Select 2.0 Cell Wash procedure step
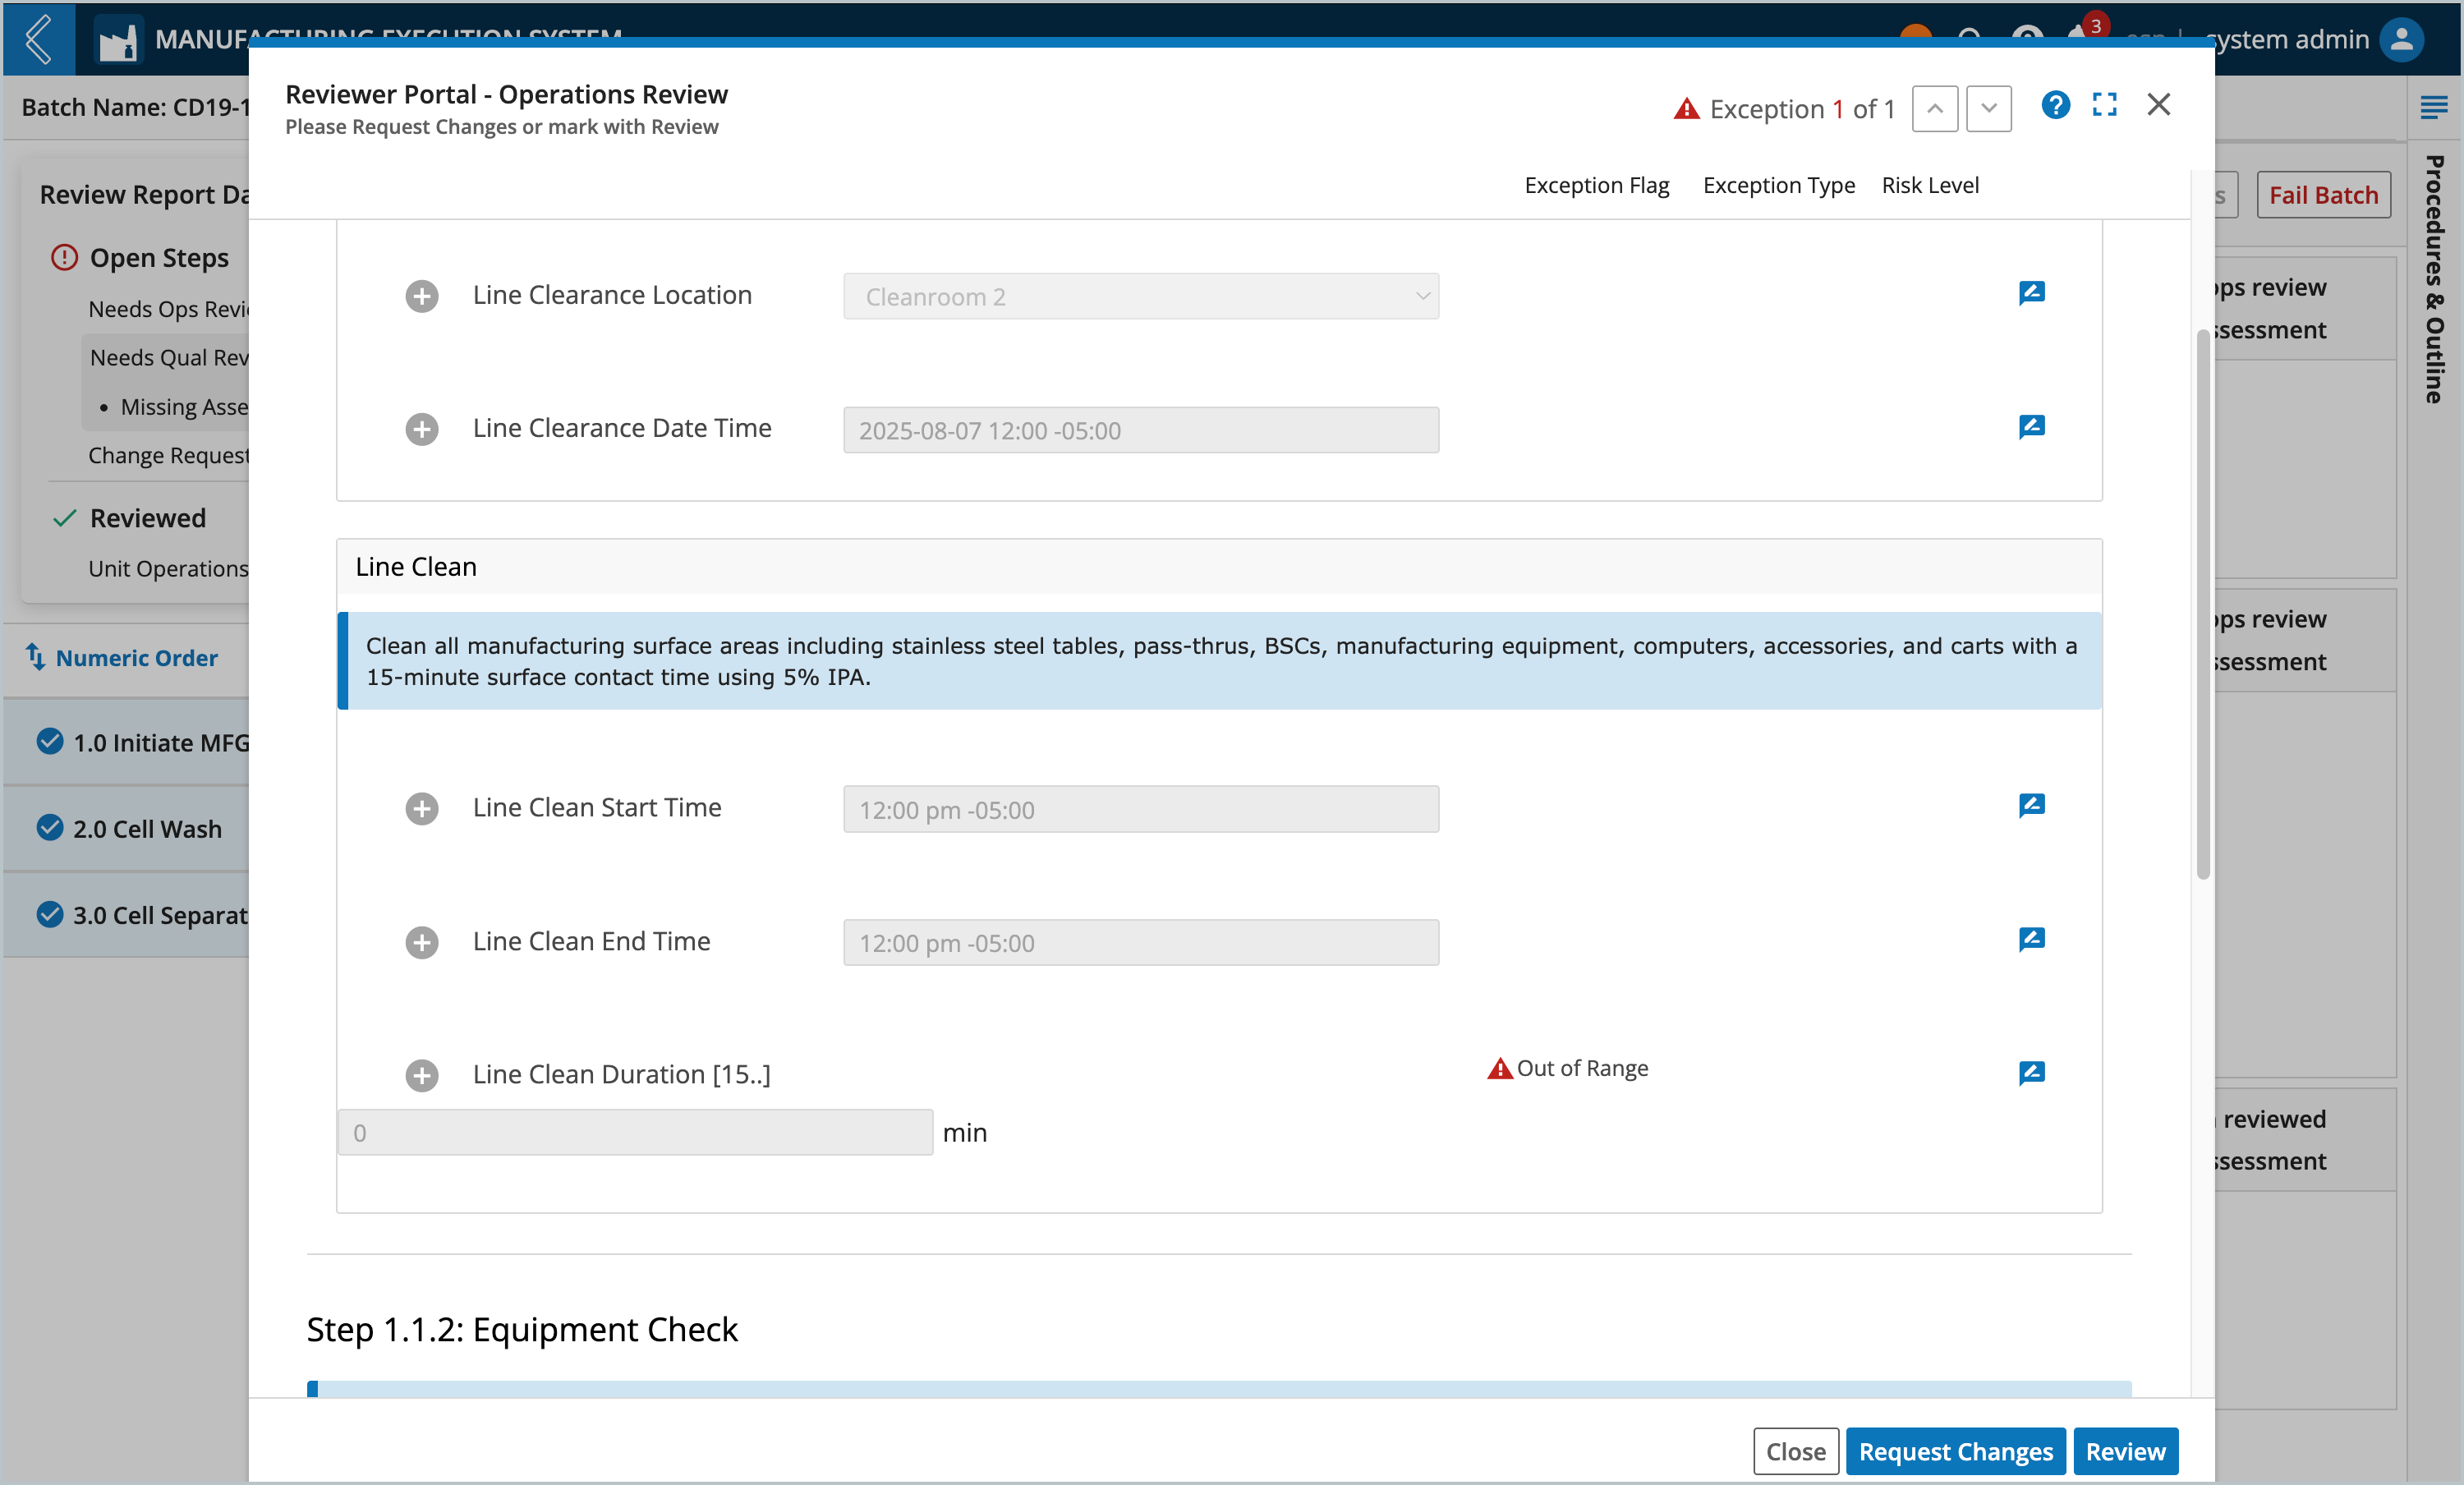The height and width of the screenshot is (1485, 2464). pos(126,828)
